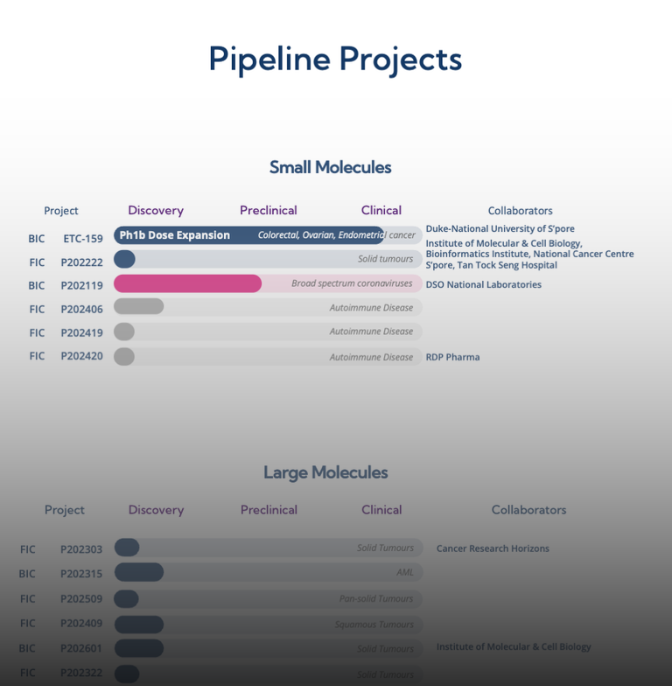
Task: Click the Small Molecules section heading
Action: coord(330,168)
